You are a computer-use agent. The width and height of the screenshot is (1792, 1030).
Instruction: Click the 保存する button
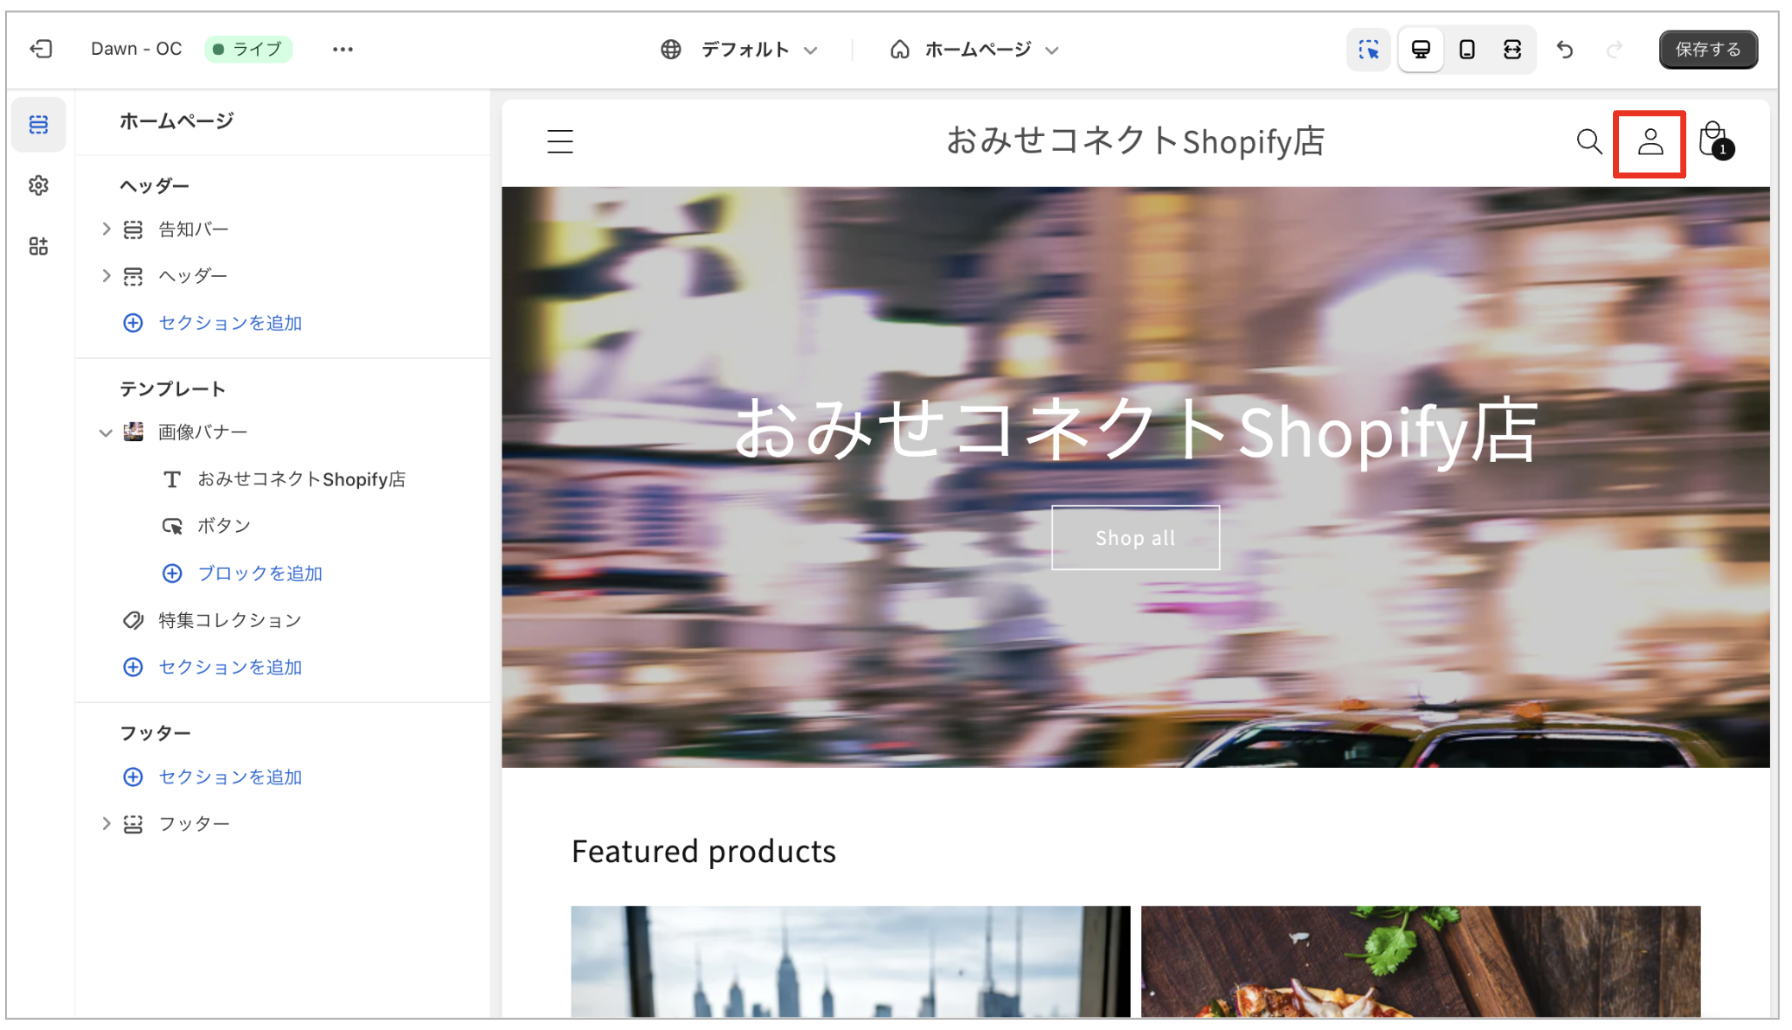pyautogui.click(x=1708, y=49)
